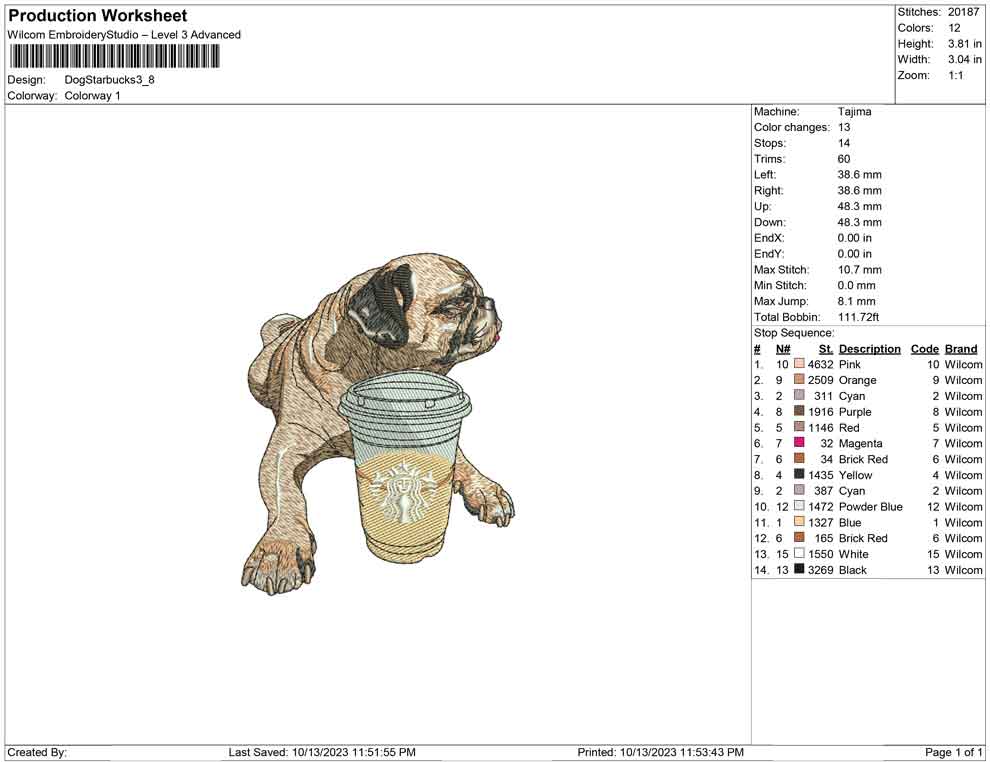
Task: Select the 'Colorway 1' value
Action: (x=92, y=96)
